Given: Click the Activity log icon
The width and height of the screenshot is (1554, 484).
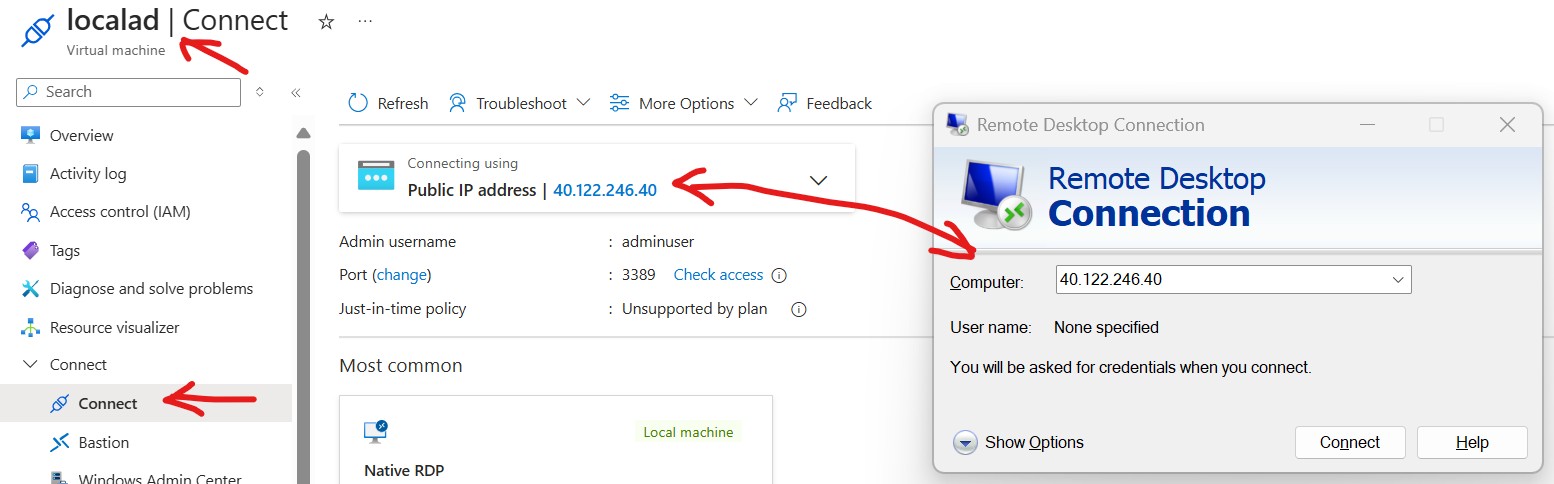Looking at the screenshot, I should (30, 173).
